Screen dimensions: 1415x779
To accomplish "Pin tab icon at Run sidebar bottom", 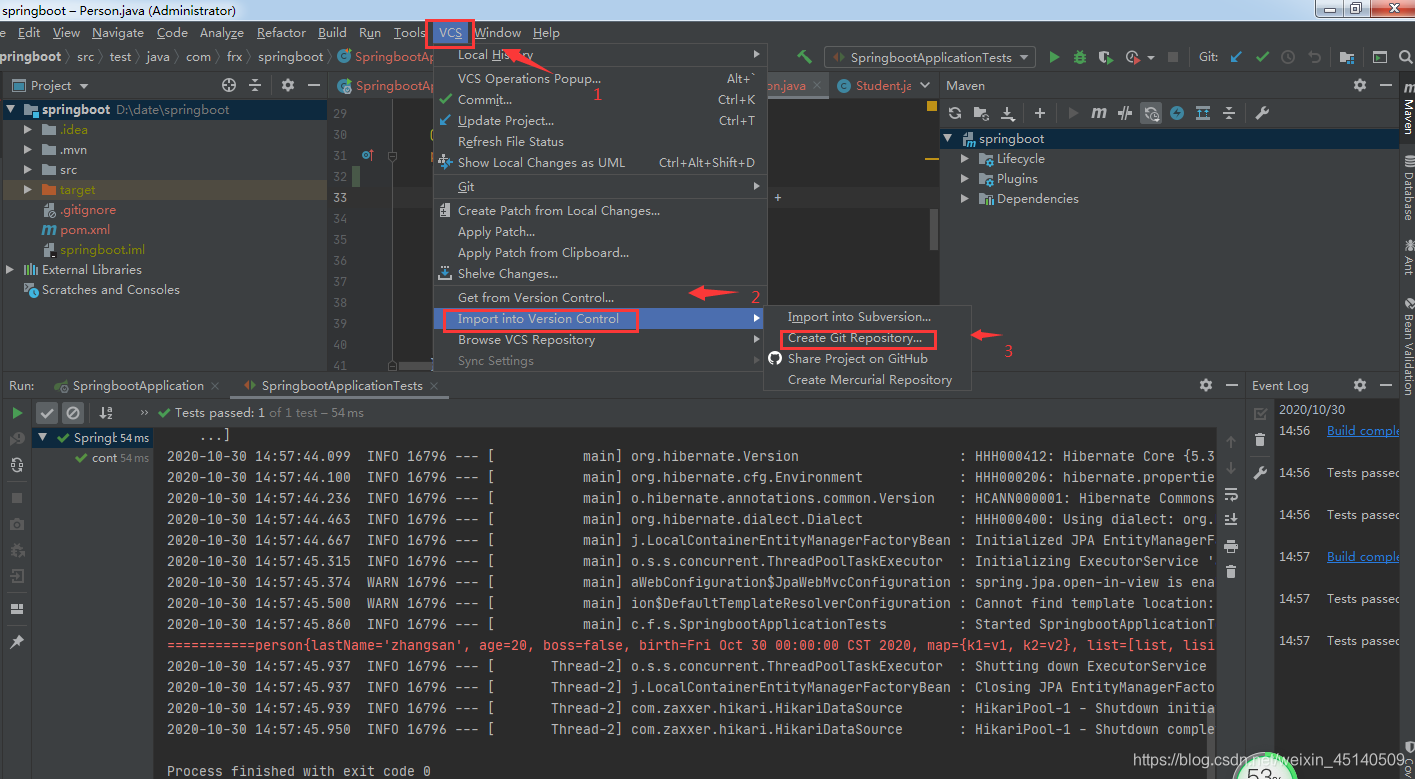I will [x=17, y=641].
